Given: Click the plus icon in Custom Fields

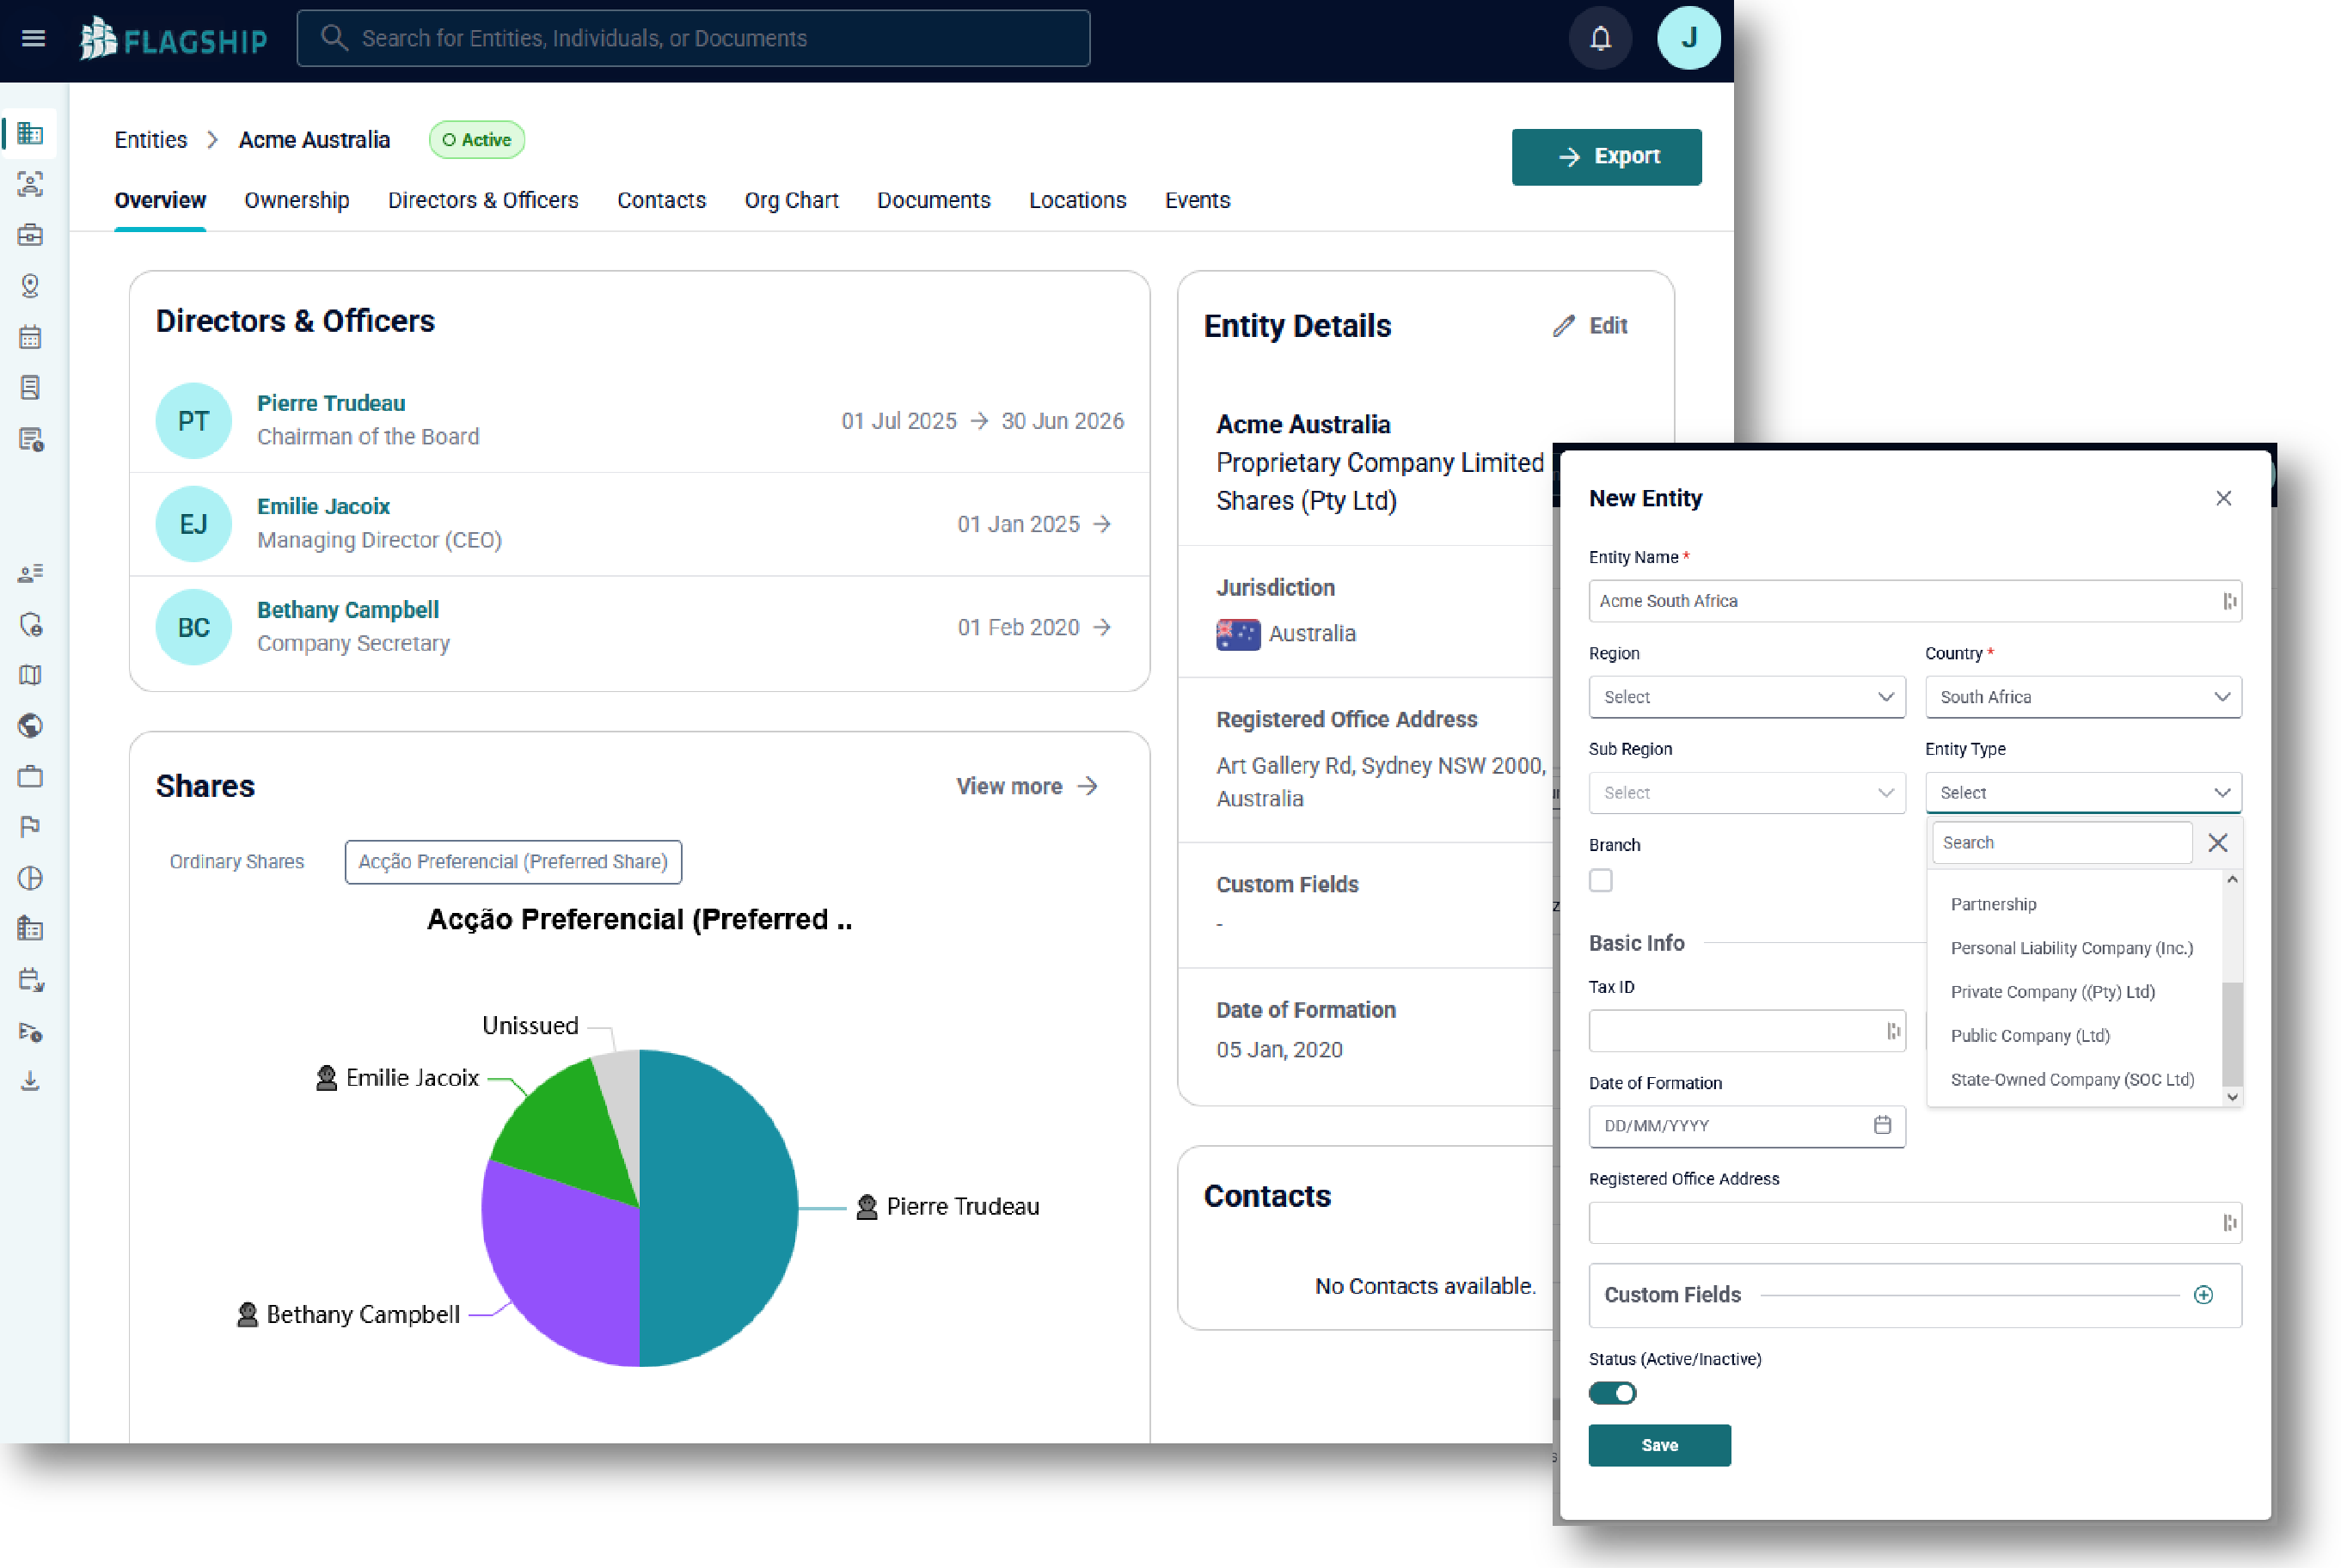Looking at the screenshot, I should pos(2203,1295).
